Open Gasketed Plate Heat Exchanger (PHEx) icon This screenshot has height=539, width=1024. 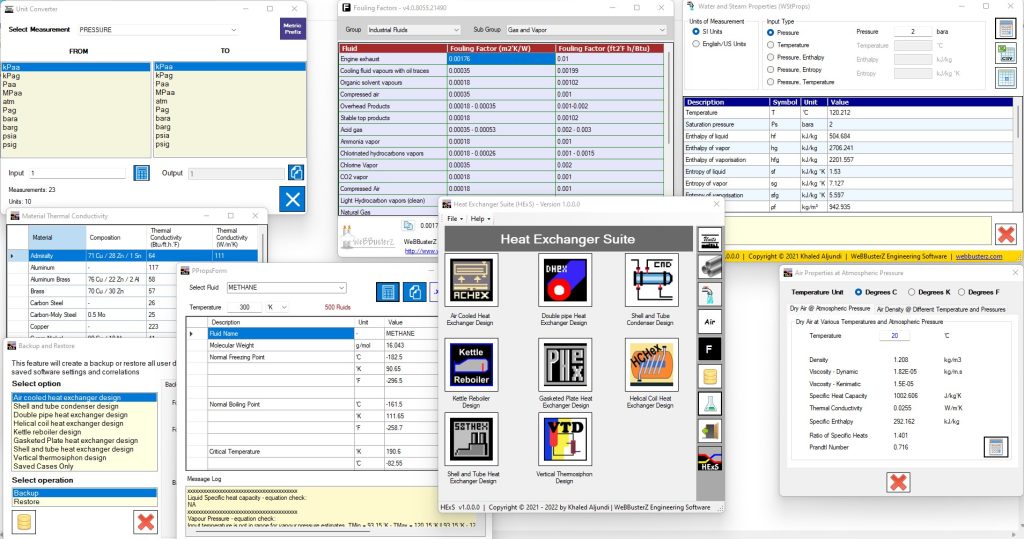565,365
